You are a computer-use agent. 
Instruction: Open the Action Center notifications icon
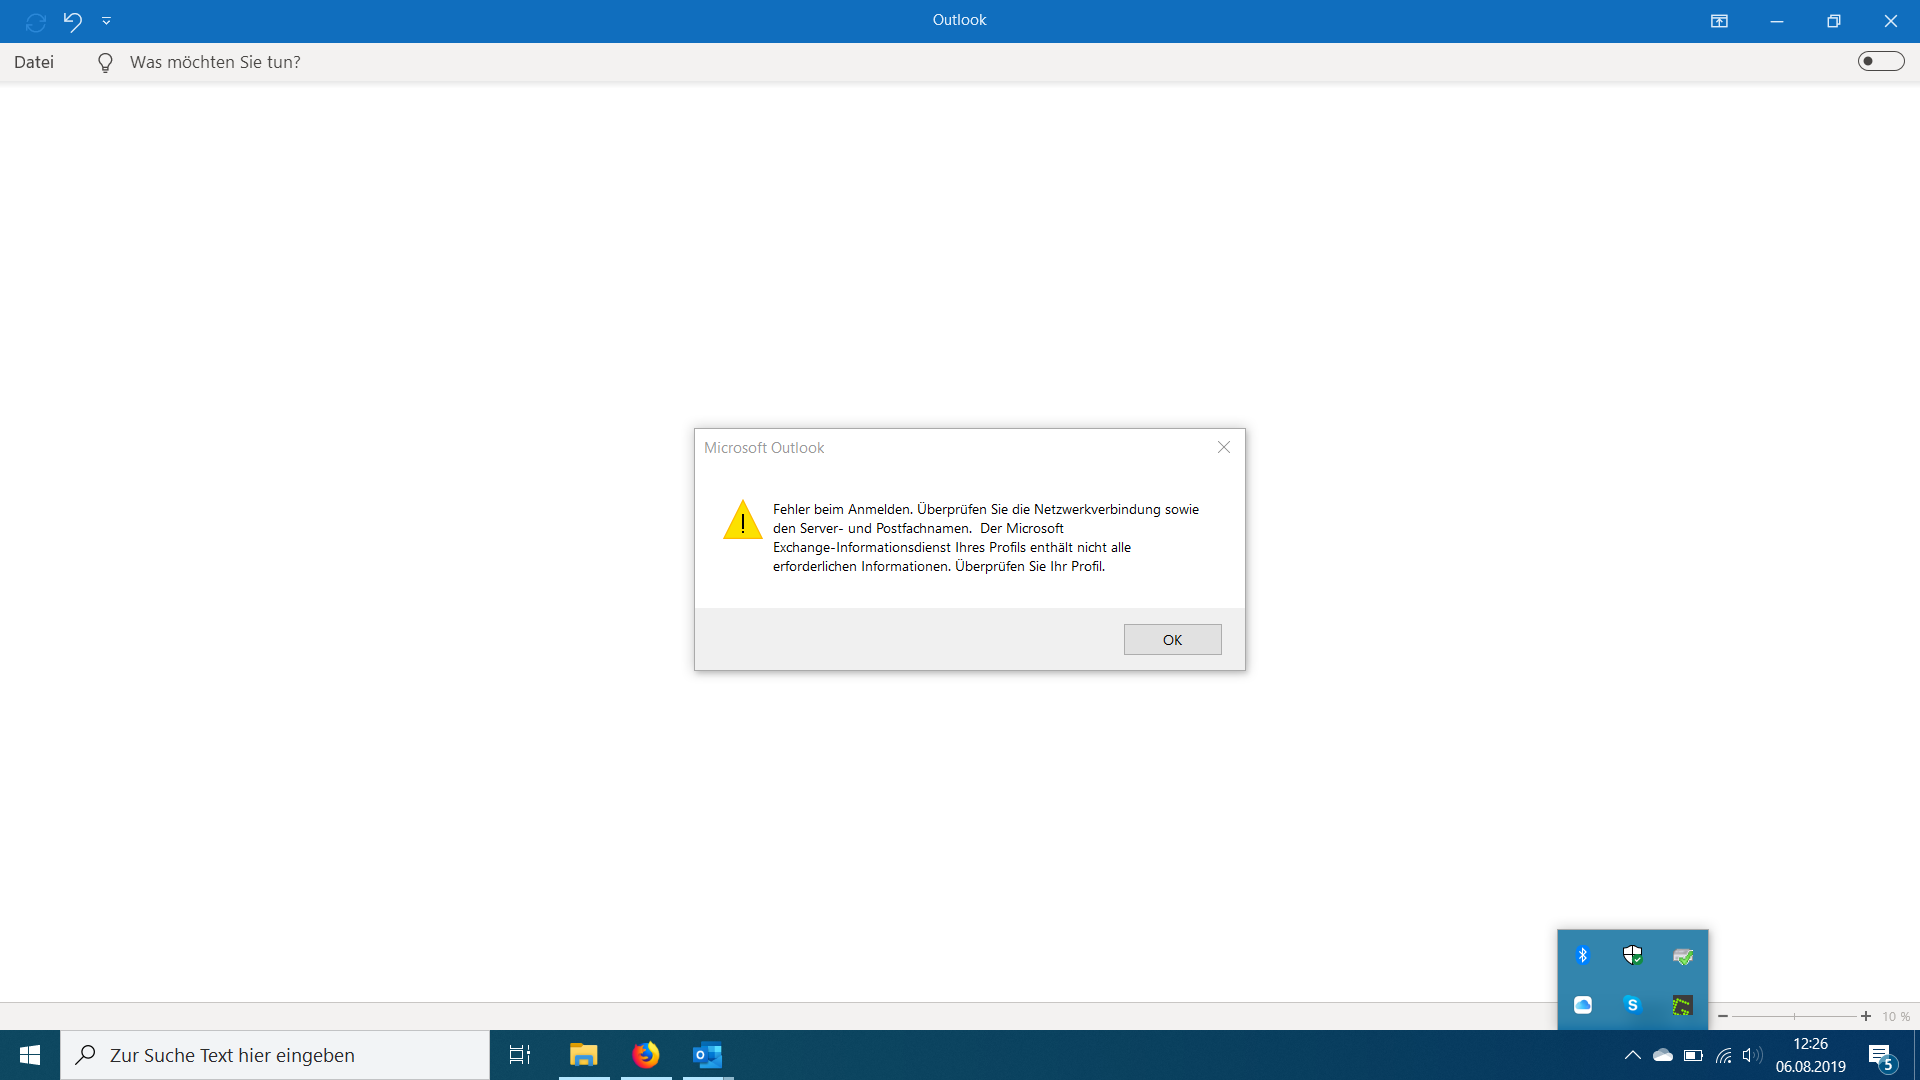(x=1880, y=1056)
